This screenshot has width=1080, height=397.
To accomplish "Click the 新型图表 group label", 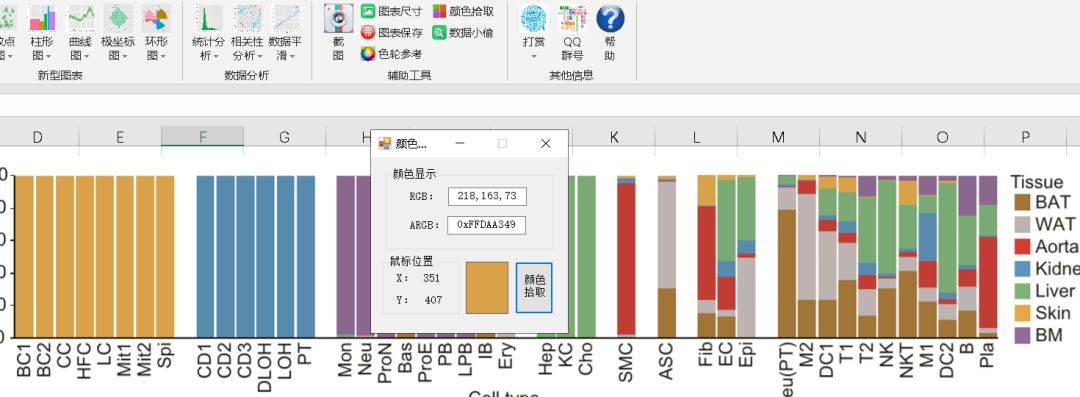I will (x=61, y=75).
